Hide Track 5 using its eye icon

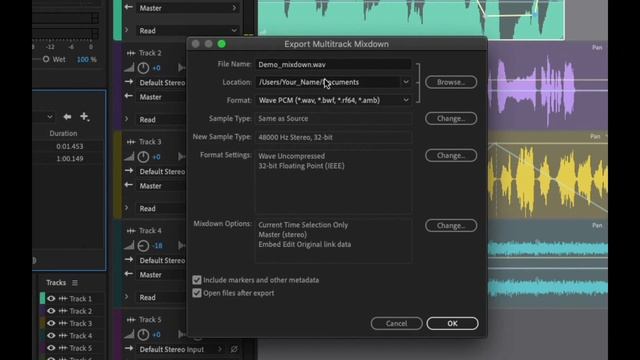(51, 348)
